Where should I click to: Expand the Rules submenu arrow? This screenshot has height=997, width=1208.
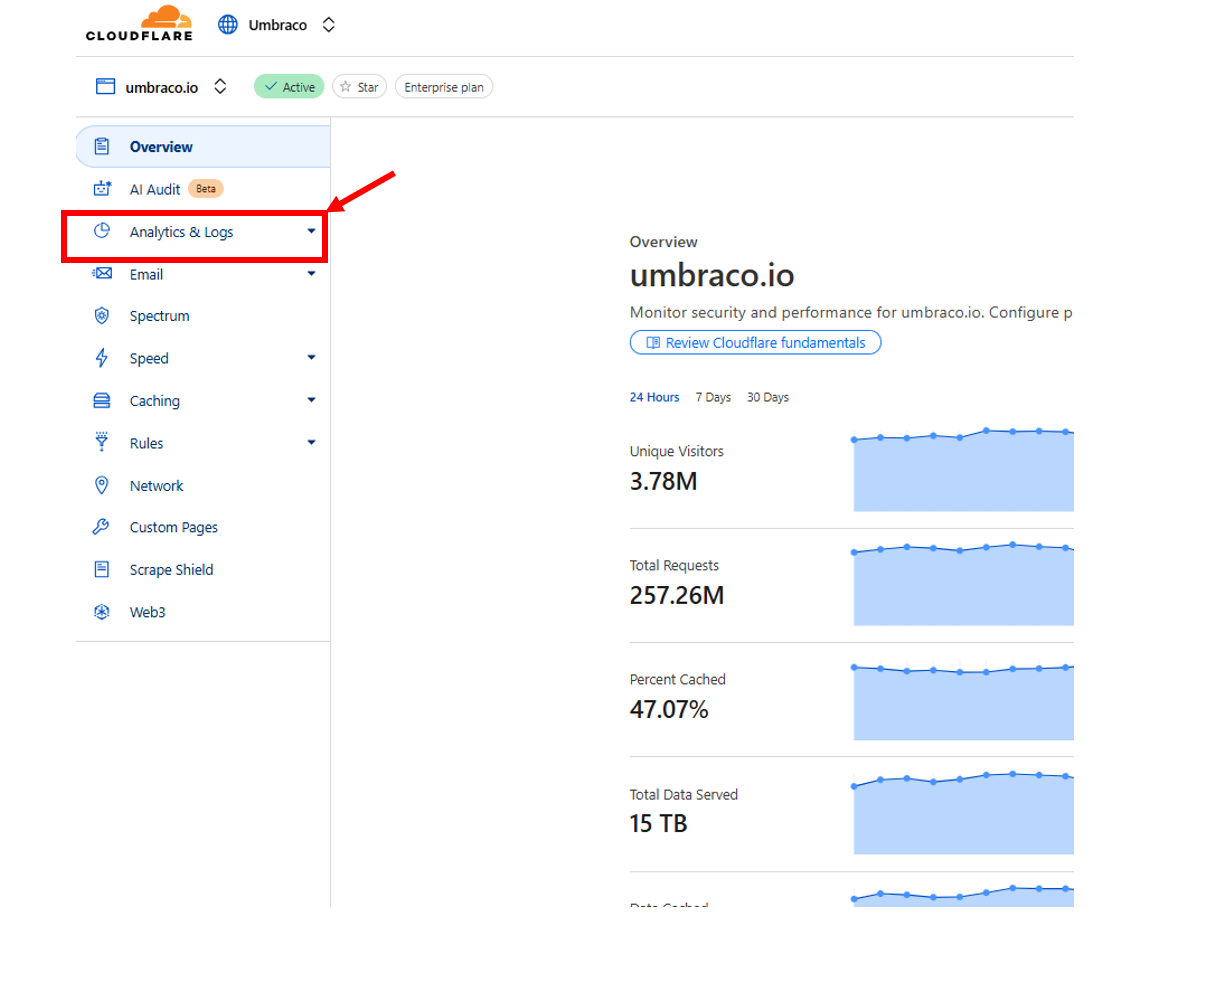coord(311,442)
